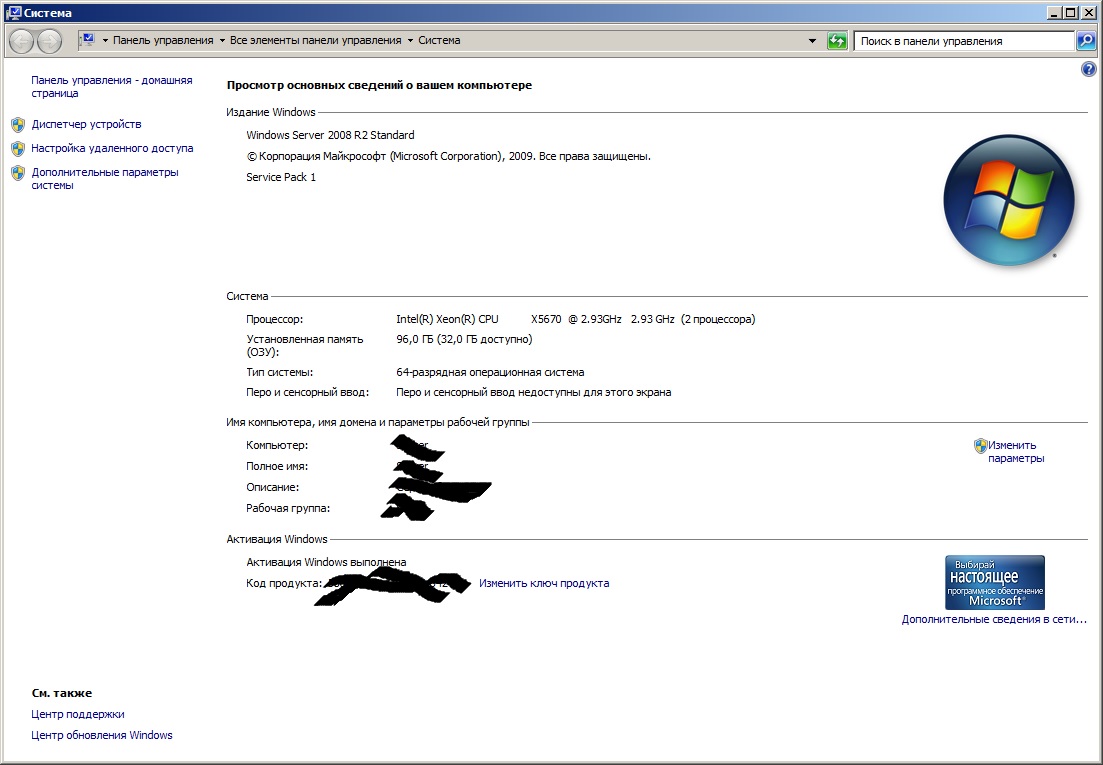Viewport: 1103px width, 765px height.
Task: Expand the Панель управления breadcrumb dropdown arrow
Action: click(x=222, y=41)
